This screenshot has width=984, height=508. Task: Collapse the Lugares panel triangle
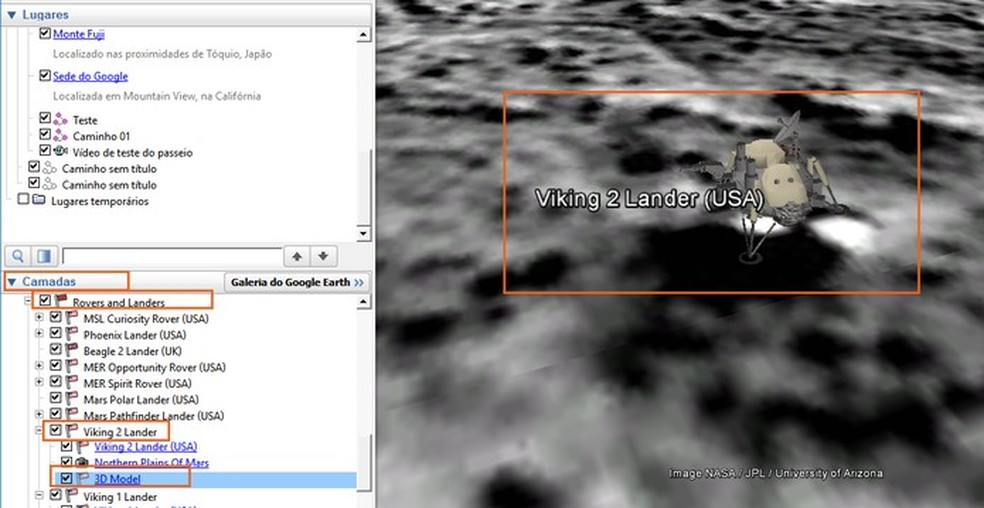click(11, 14)
